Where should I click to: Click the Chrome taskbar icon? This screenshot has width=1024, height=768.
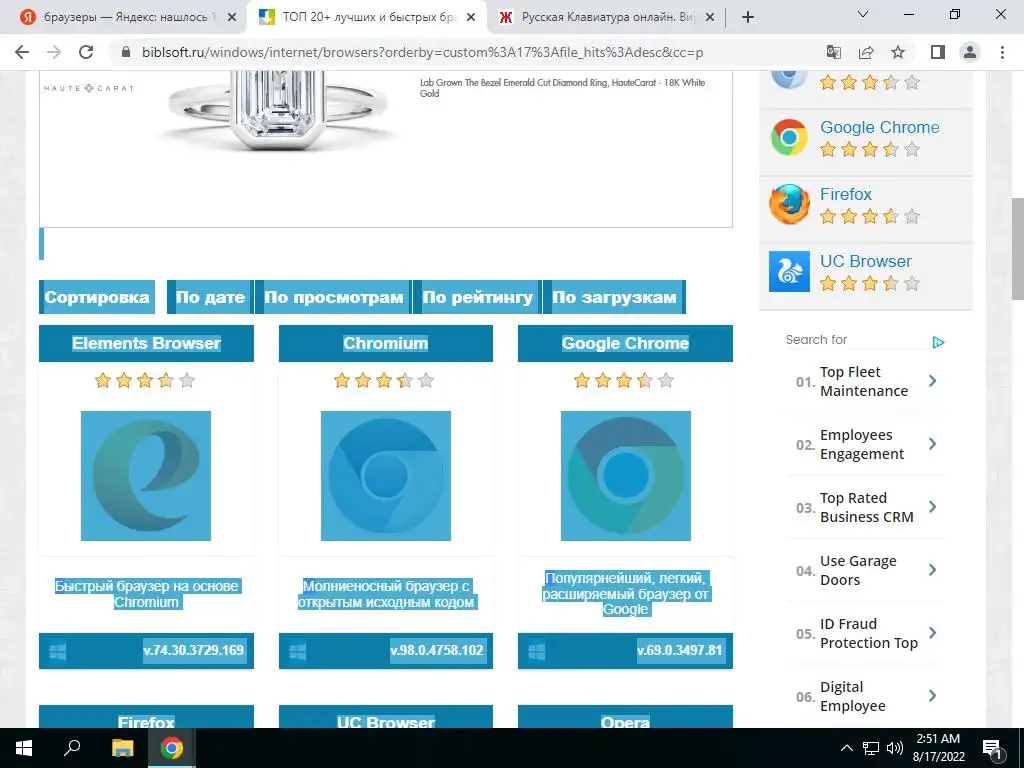(x=172, y=748)
